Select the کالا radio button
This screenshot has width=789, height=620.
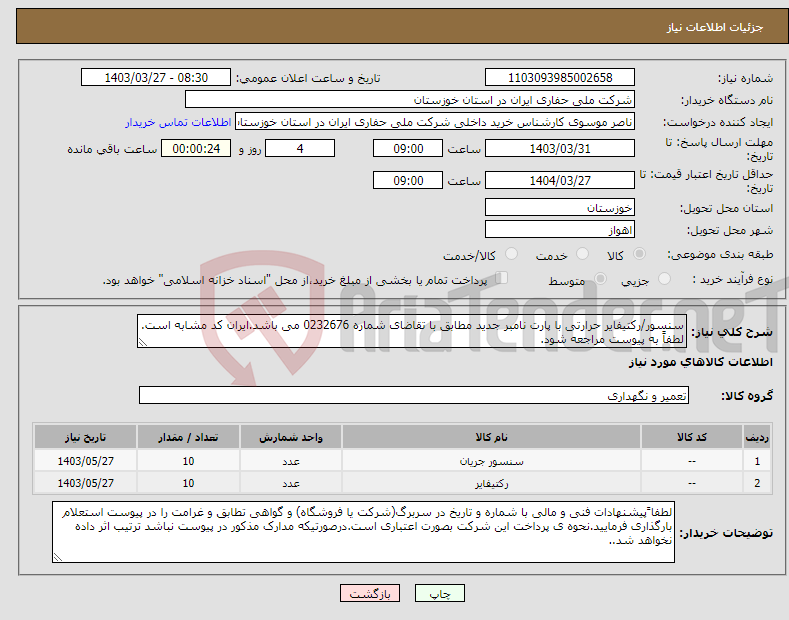639,254
